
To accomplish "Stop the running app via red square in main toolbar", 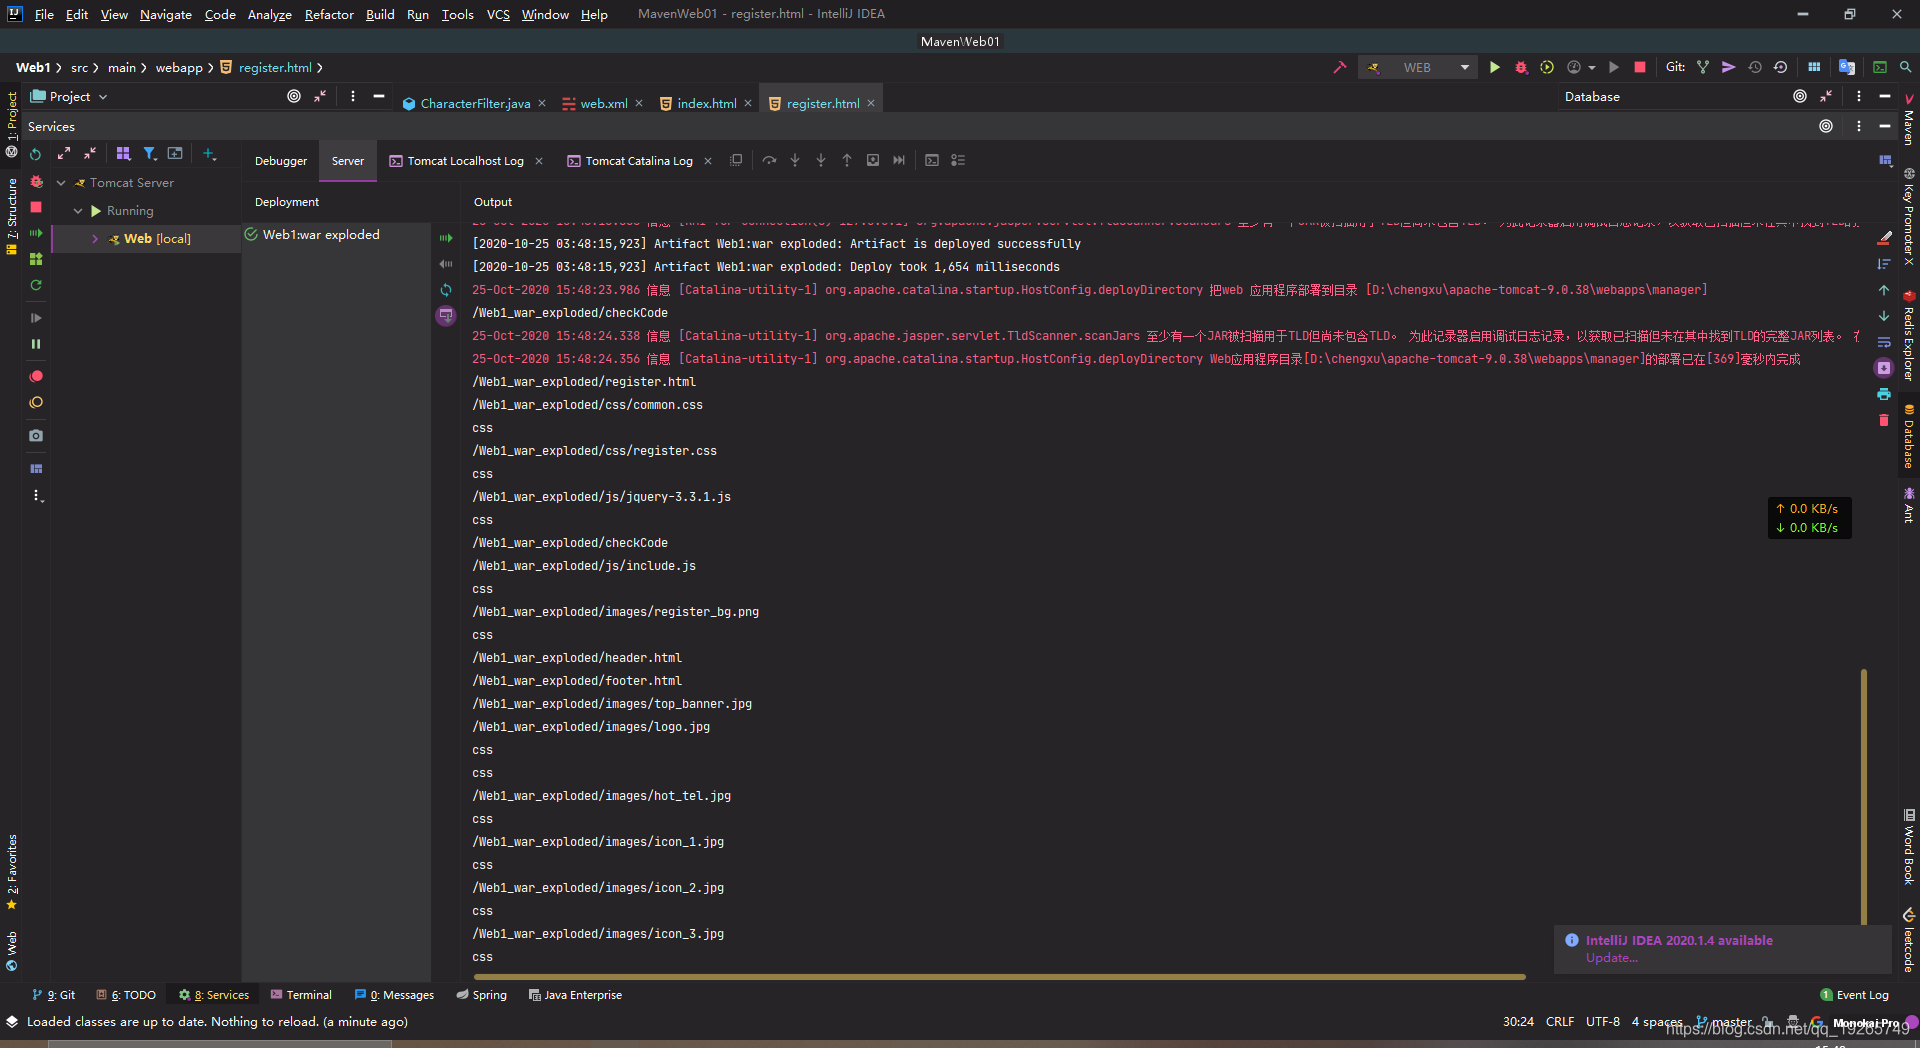I will point(1640,67).
